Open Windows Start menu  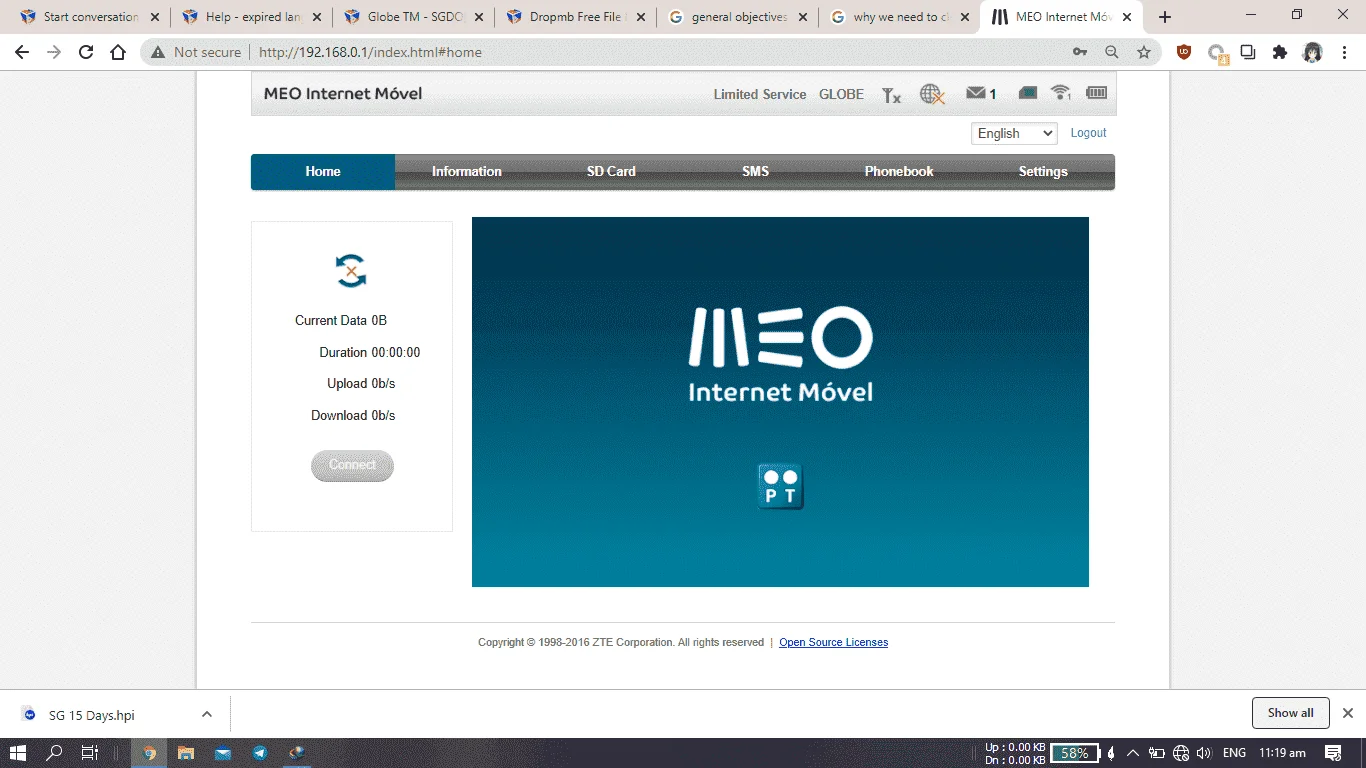[18, 753]
